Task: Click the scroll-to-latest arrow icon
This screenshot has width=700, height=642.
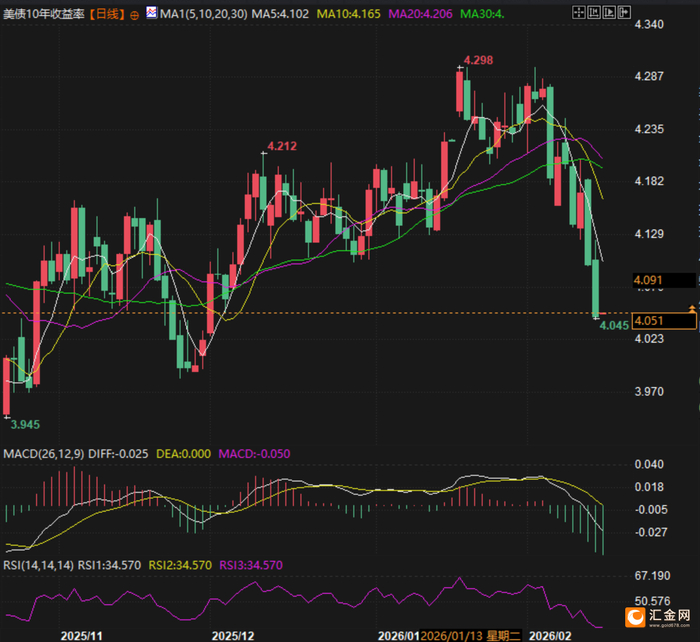Action: (624, 13)
